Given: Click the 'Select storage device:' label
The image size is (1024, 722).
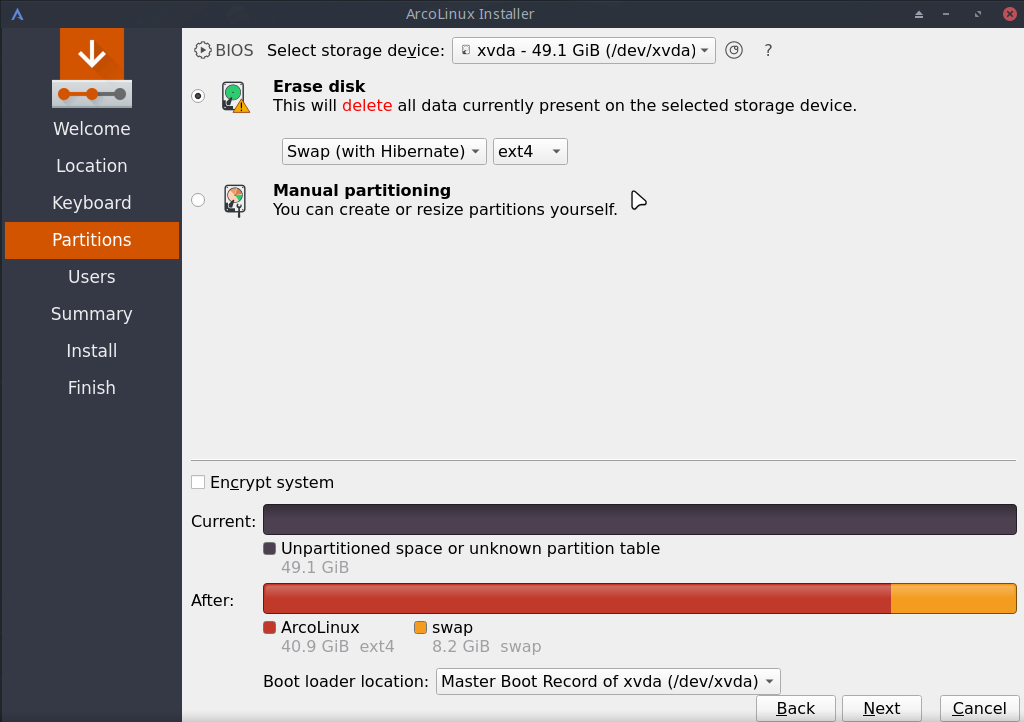Looking at the screenshot, I should pos(356,50).
